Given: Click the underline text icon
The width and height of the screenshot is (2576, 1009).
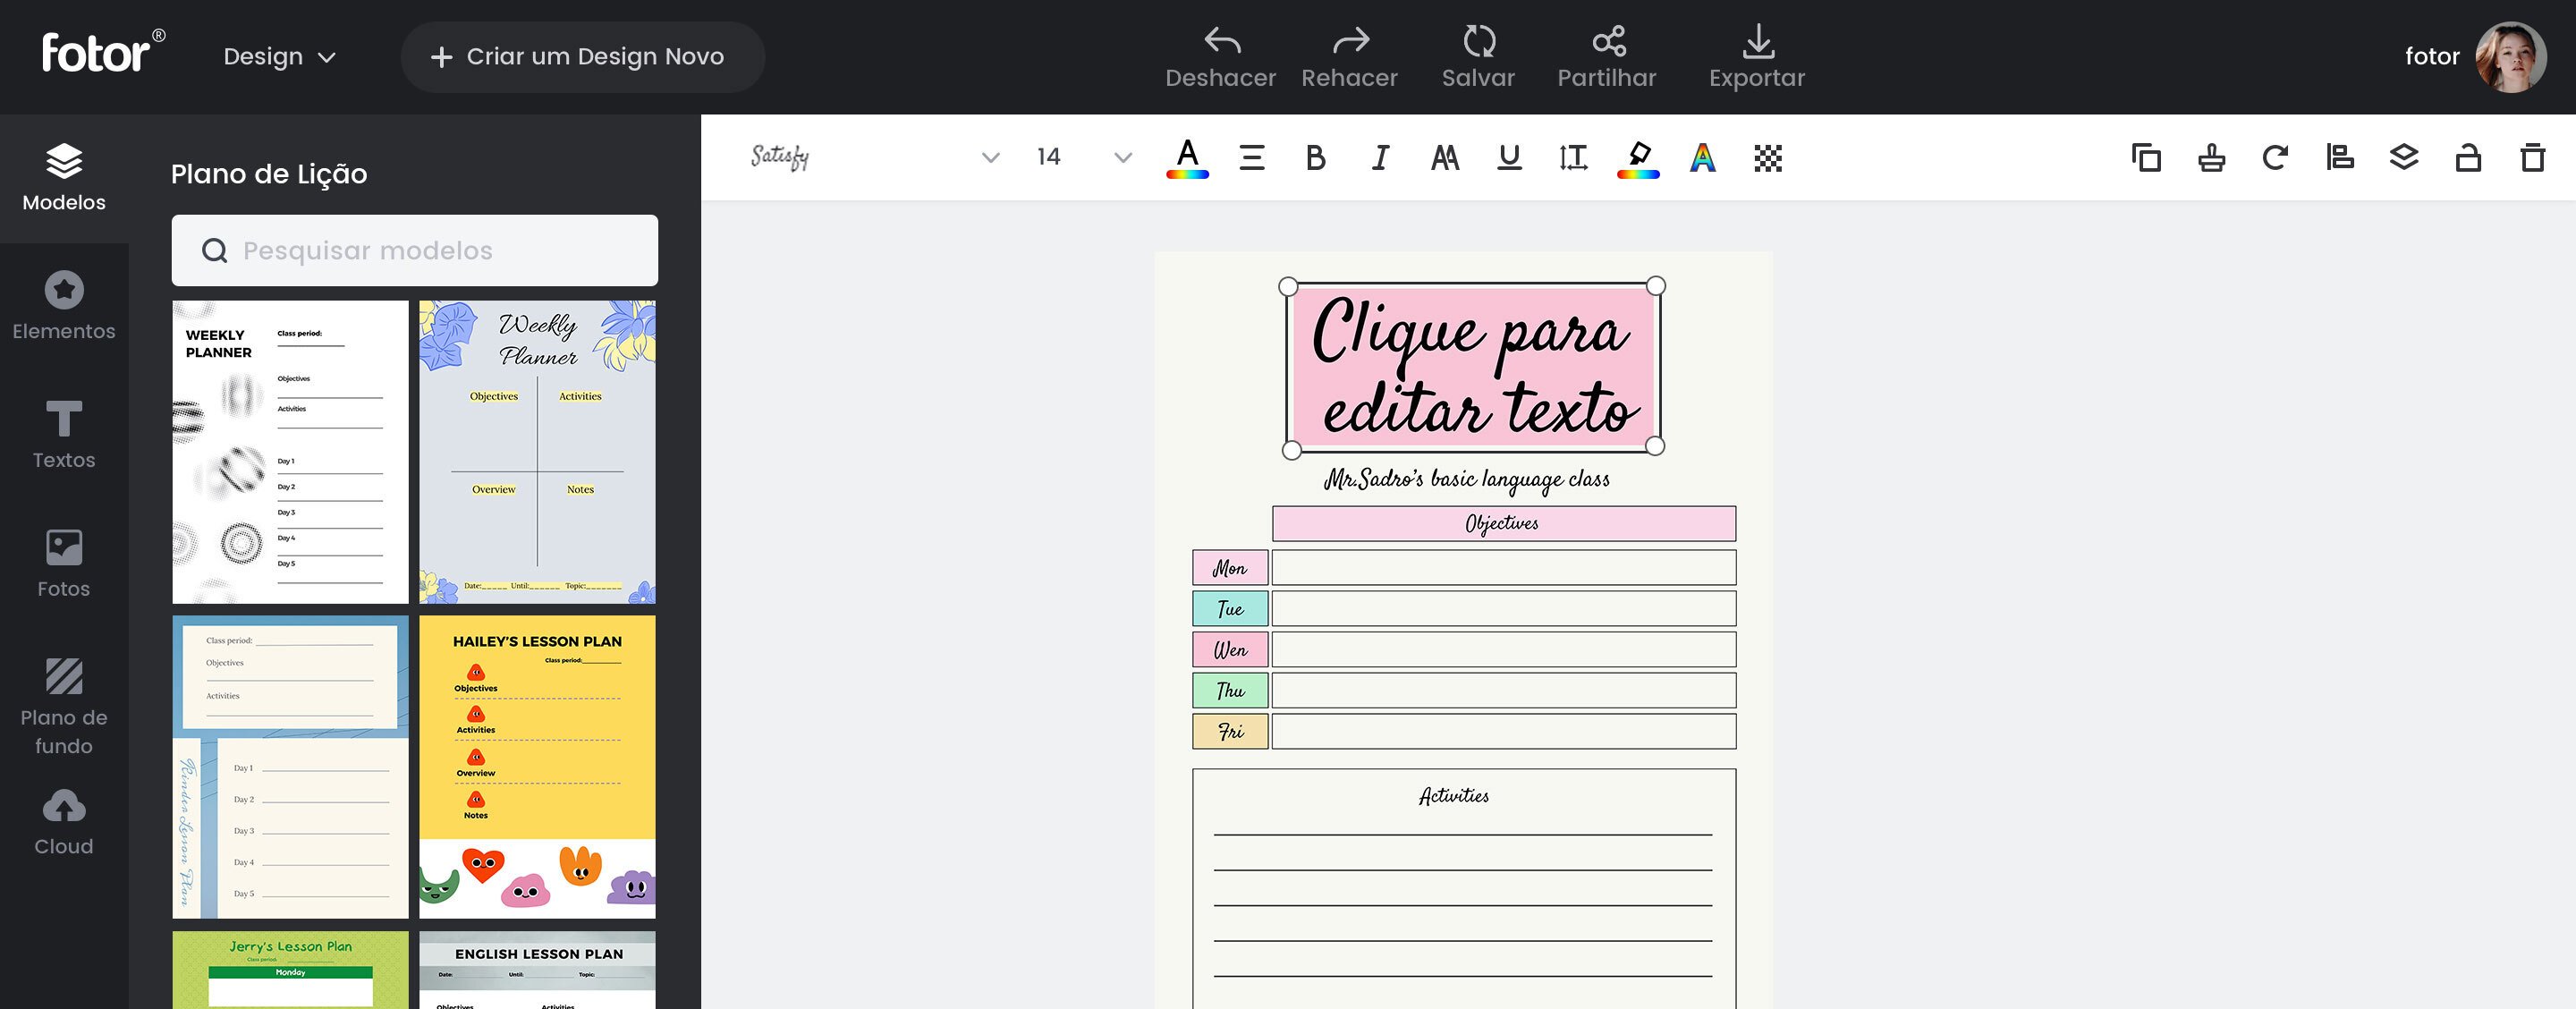Looking at the screenshot, I should pyautogui.click(x=1509, y=157).
